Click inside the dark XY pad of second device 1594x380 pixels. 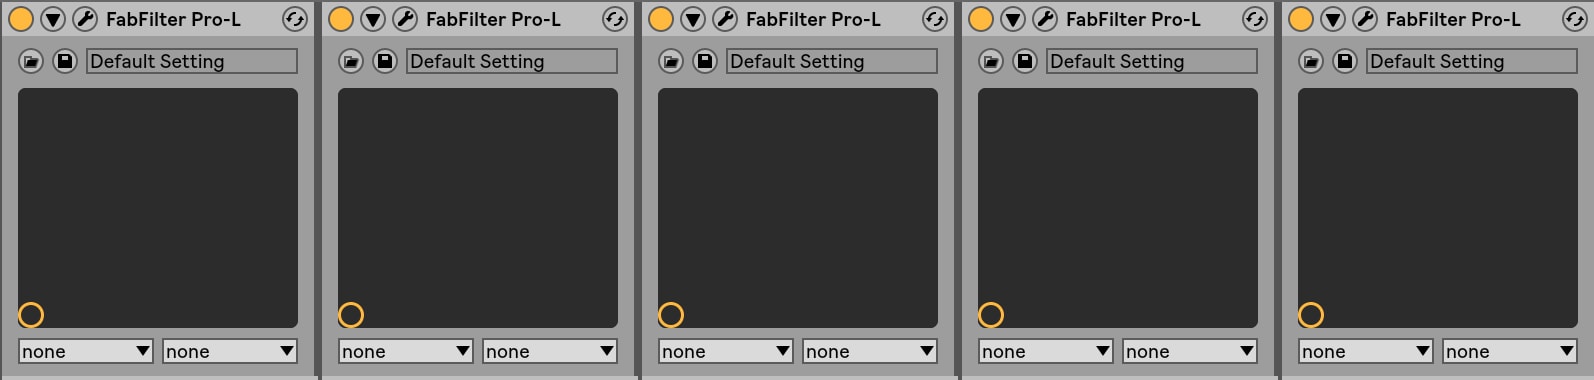coord(478,208)
